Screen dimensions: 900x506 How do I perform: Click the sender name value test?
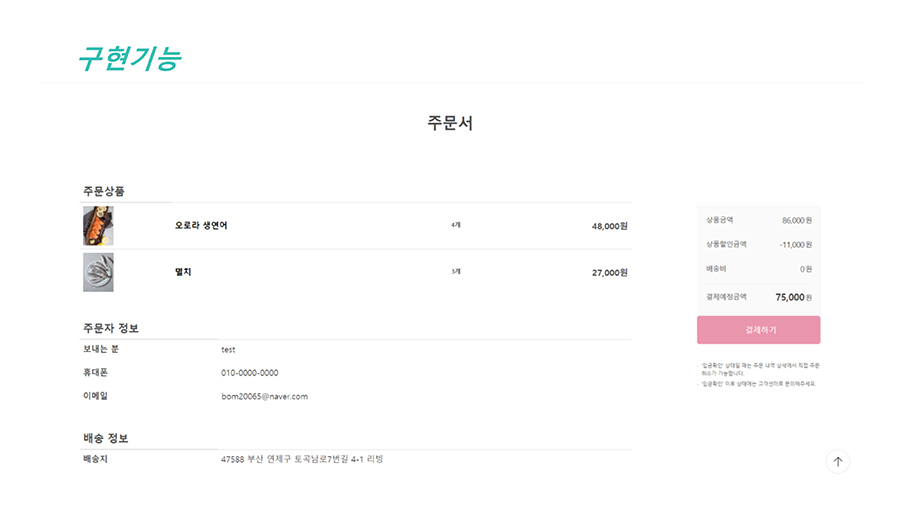coord(228,349)
